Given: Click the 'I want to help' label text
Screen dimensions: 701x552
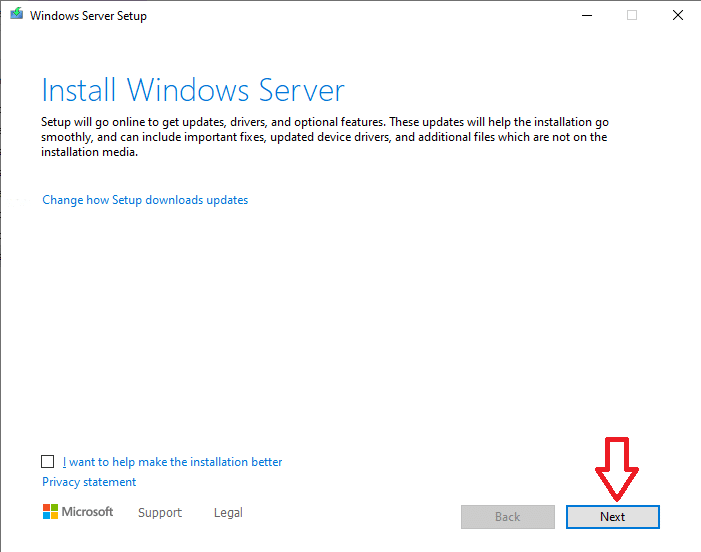Looking at the screenshot, I should pyautogui.click(x=172, y=462).
